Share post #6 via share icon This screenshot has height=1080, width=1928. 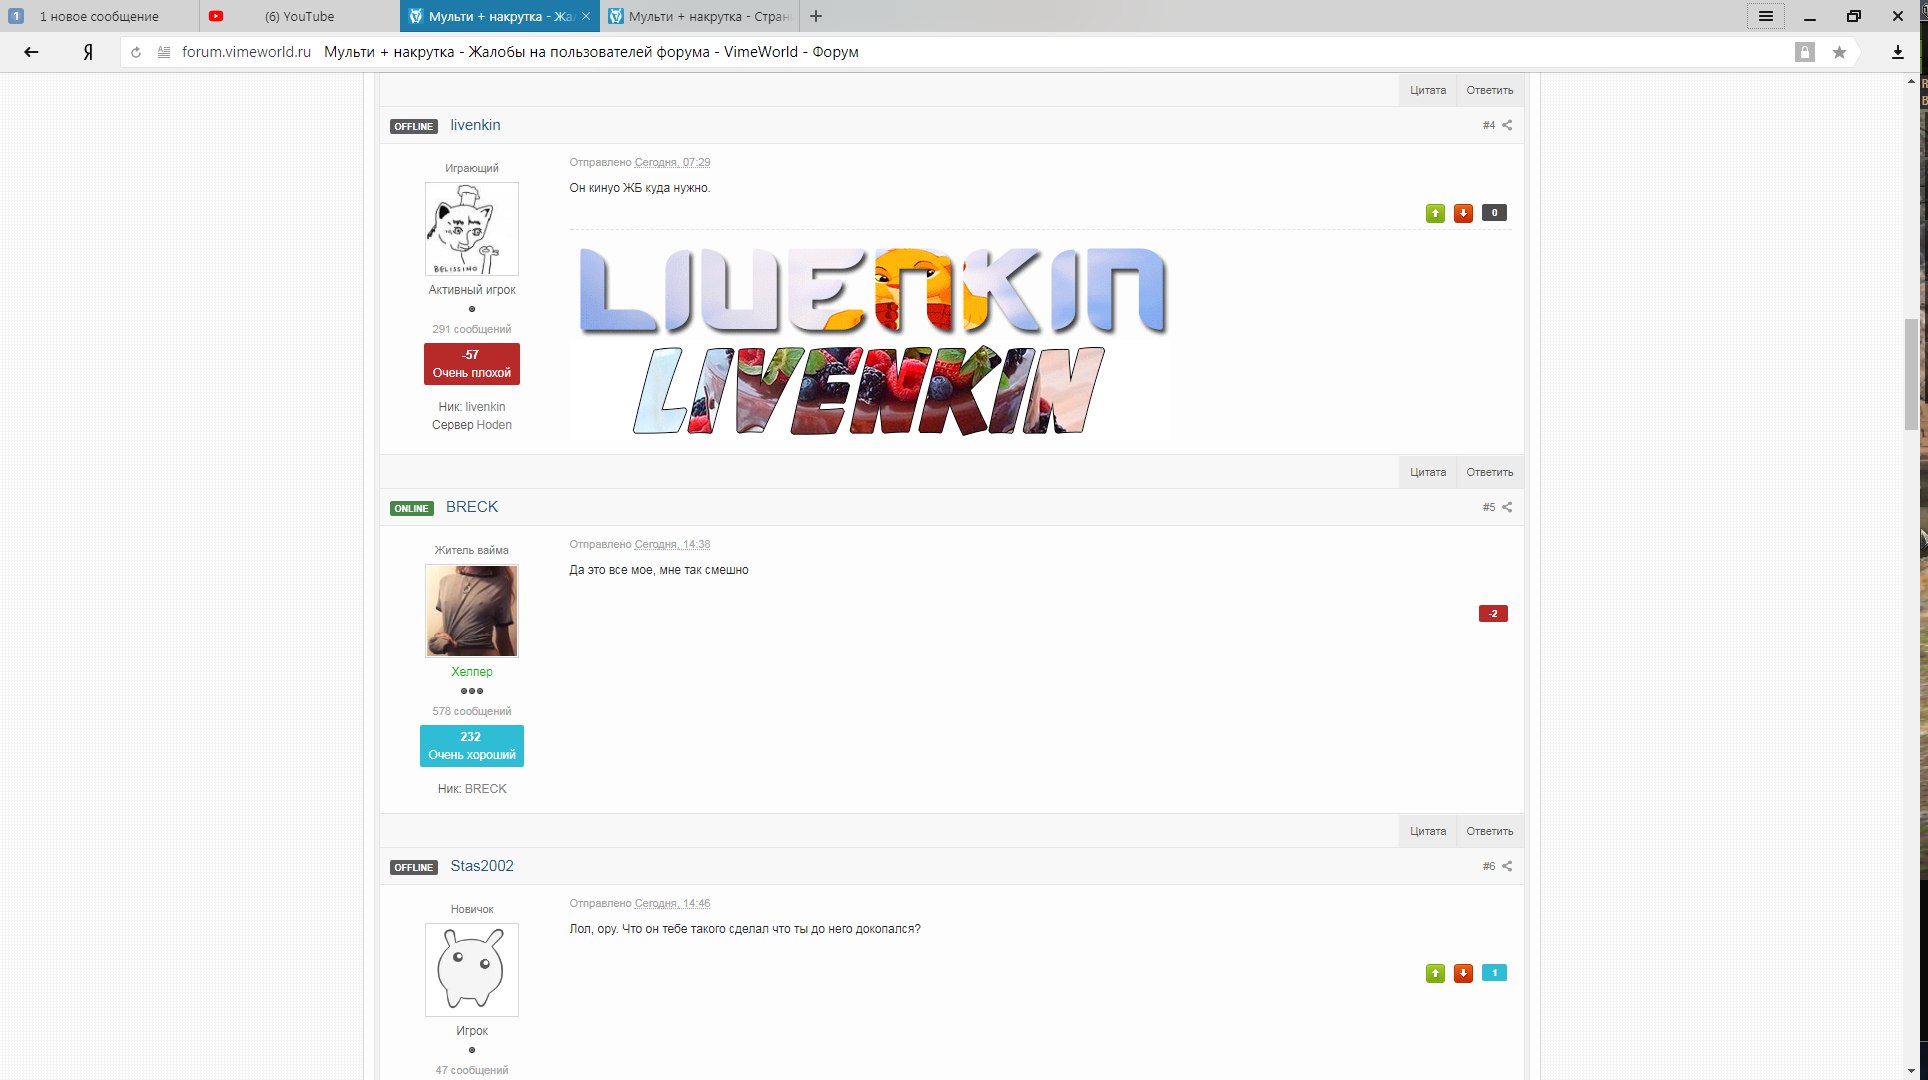1507,866
